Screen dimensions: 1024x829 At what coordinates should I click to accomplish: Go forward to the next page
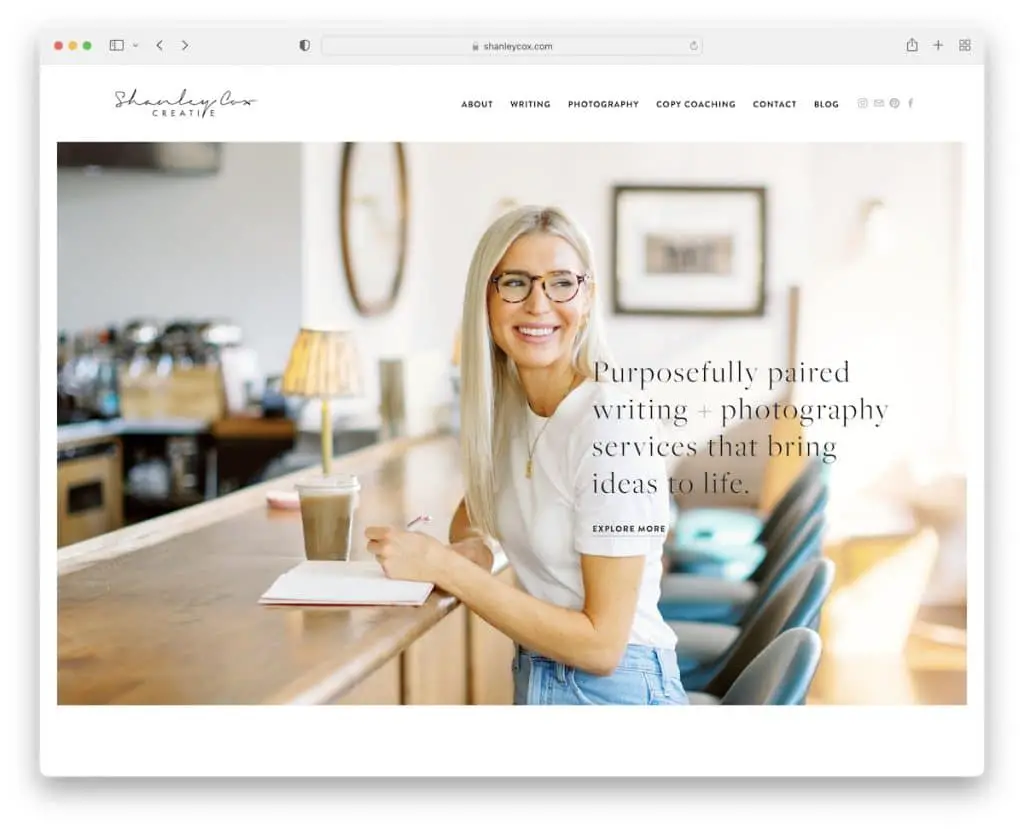185,45
